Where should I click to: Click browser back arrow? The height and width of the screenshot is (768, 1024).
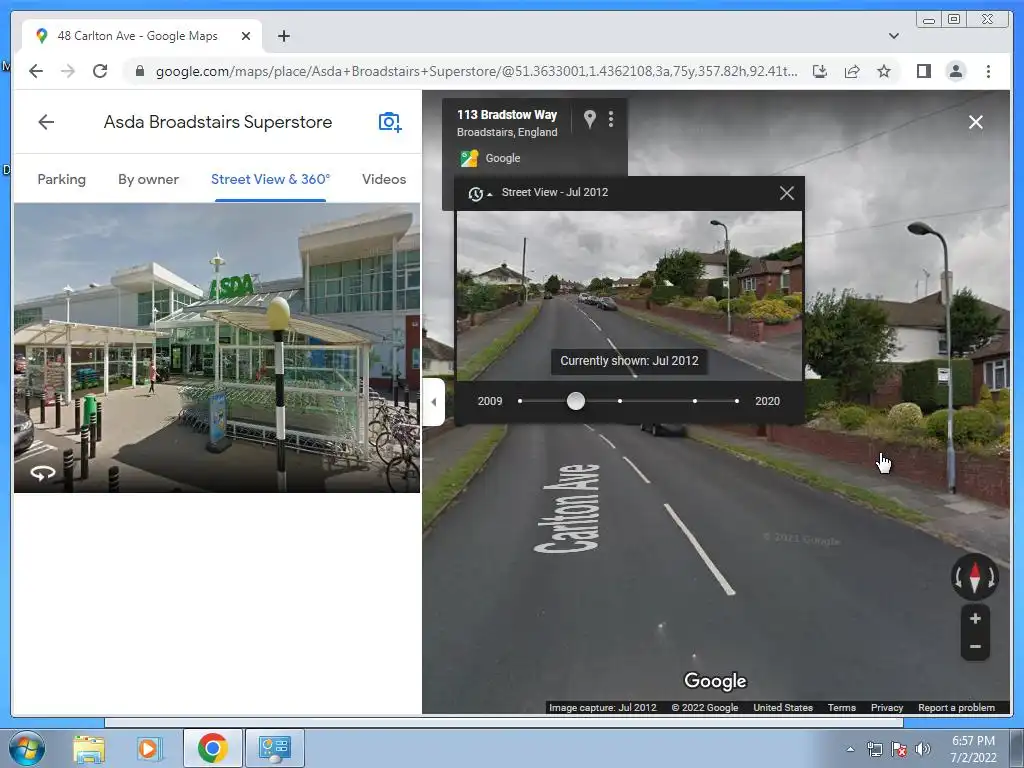tap(36, 71)
